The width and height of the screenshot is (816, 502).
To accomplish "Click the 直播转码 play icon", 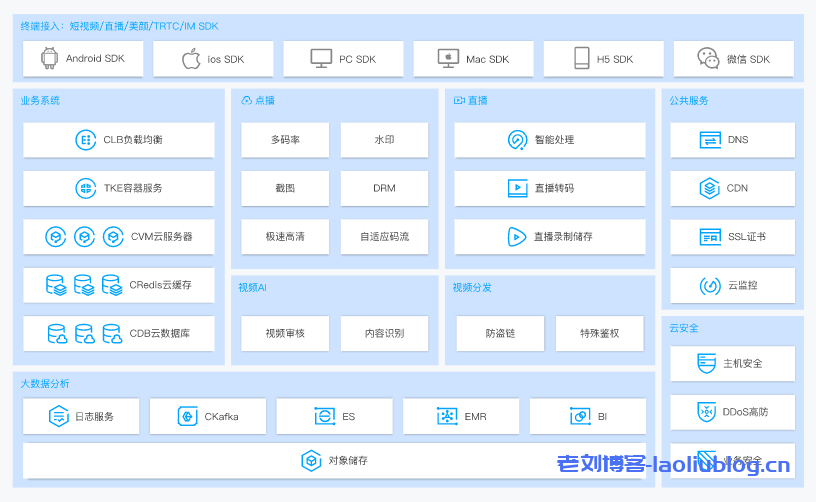I will coord(517,188).
